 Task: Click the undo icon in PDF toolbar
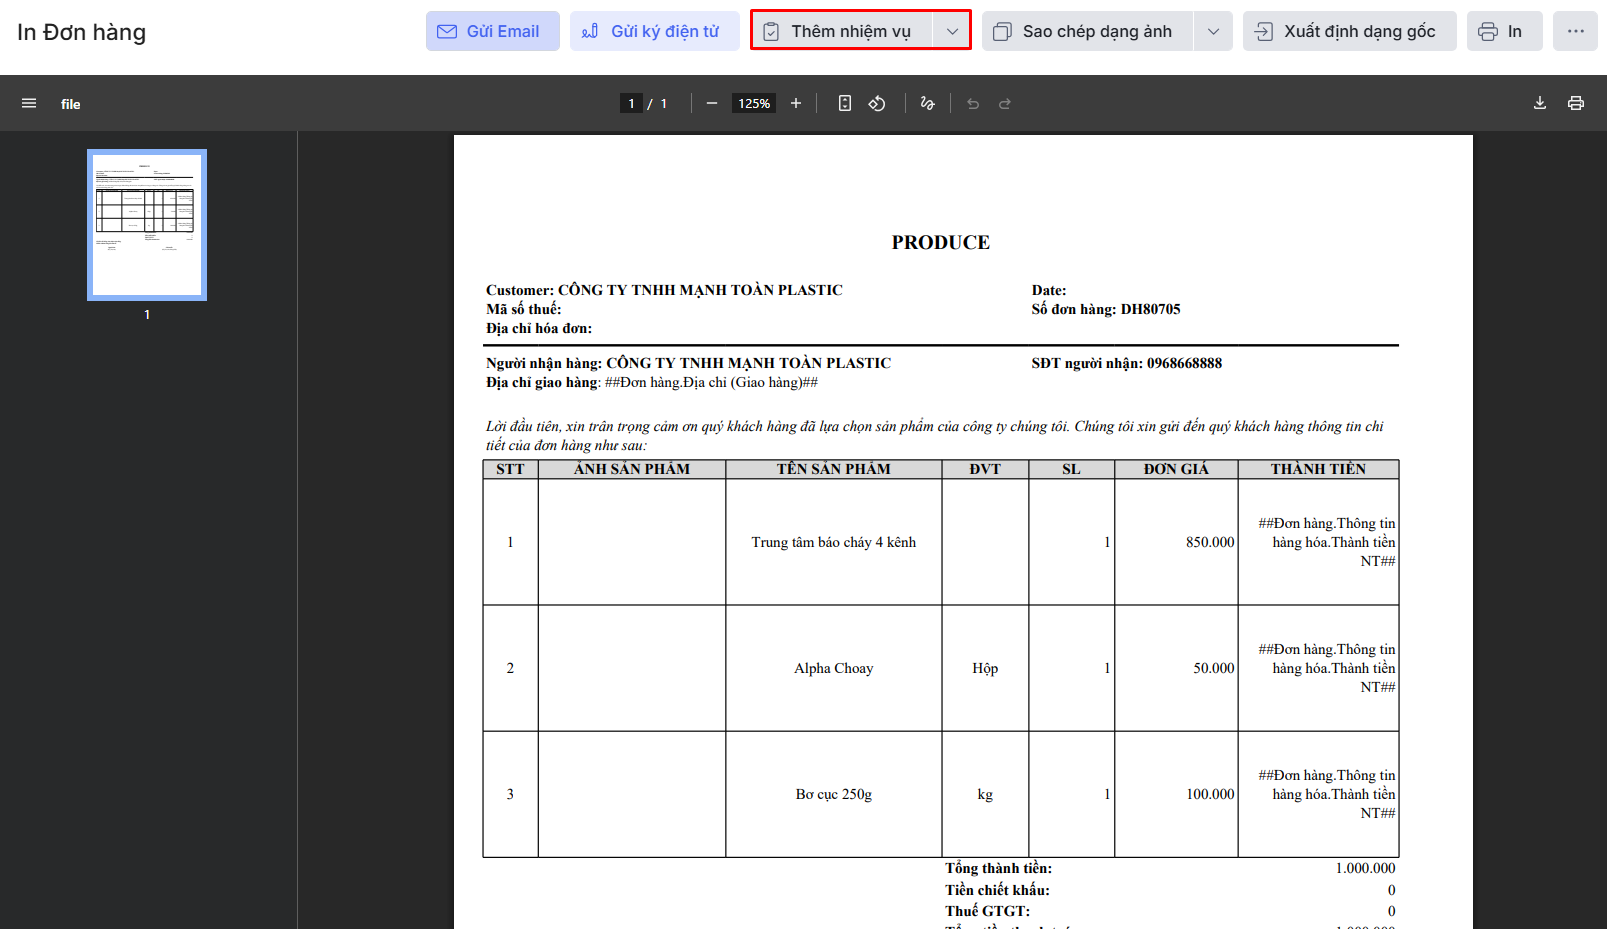click(973, 103)
